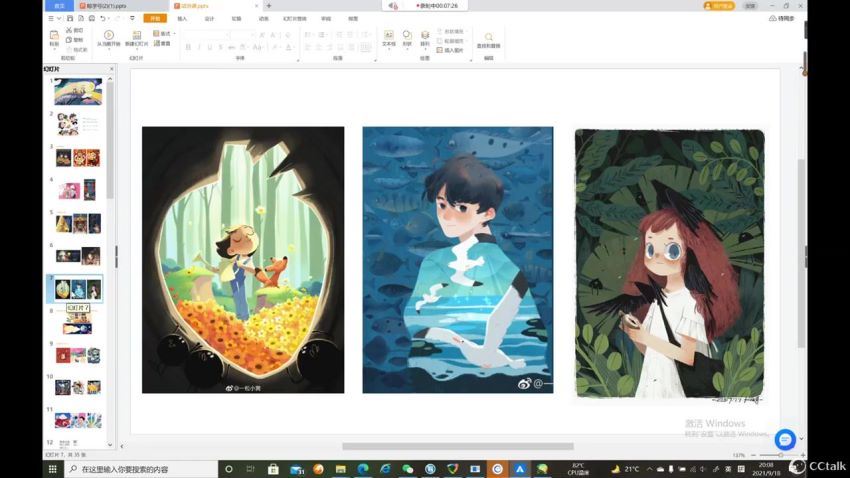The width and height of the screenshot is (850, 478).
Task: Expand the Arrange dropdown arrow
Action: (425, 49)
